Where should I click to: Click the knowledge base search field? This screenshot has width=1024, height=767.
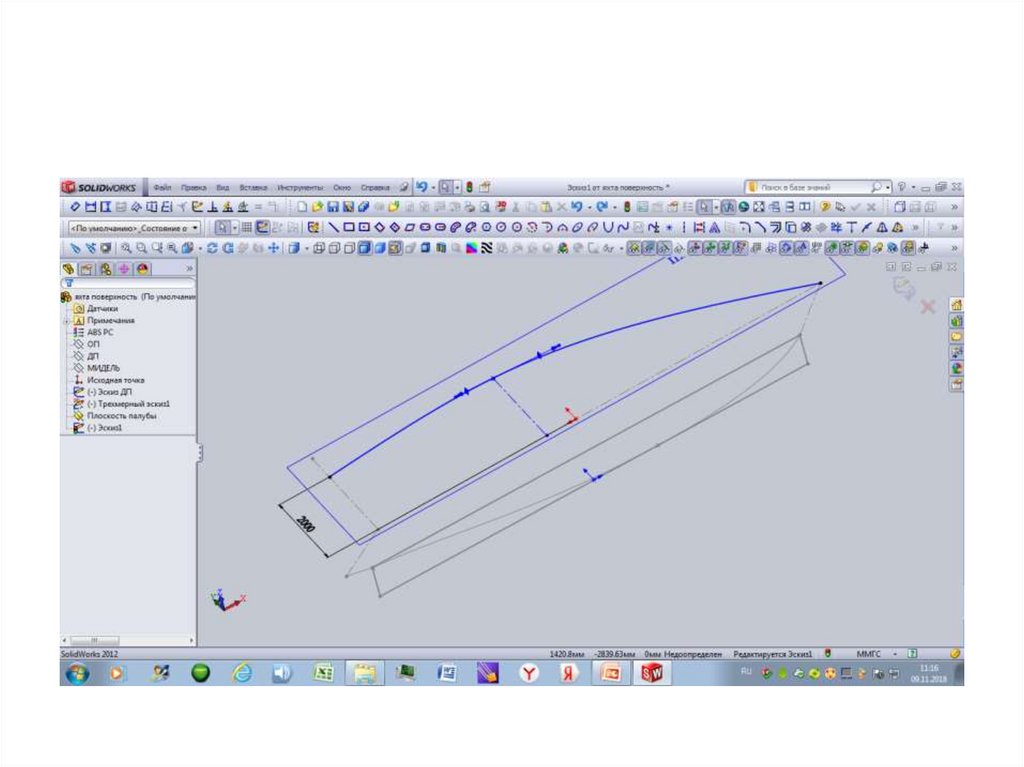pos(810,187)
